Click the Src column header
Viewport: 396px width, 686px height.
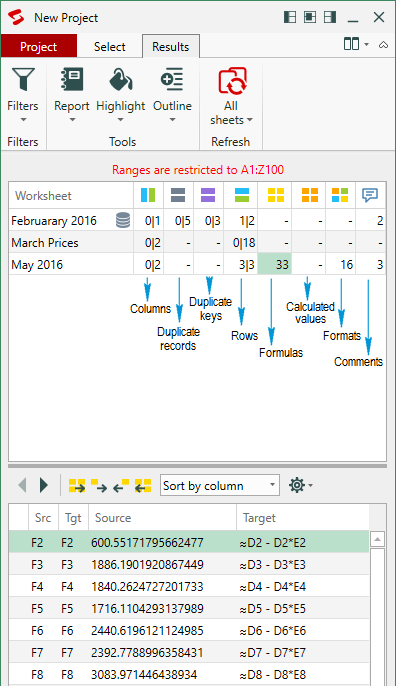43,518
